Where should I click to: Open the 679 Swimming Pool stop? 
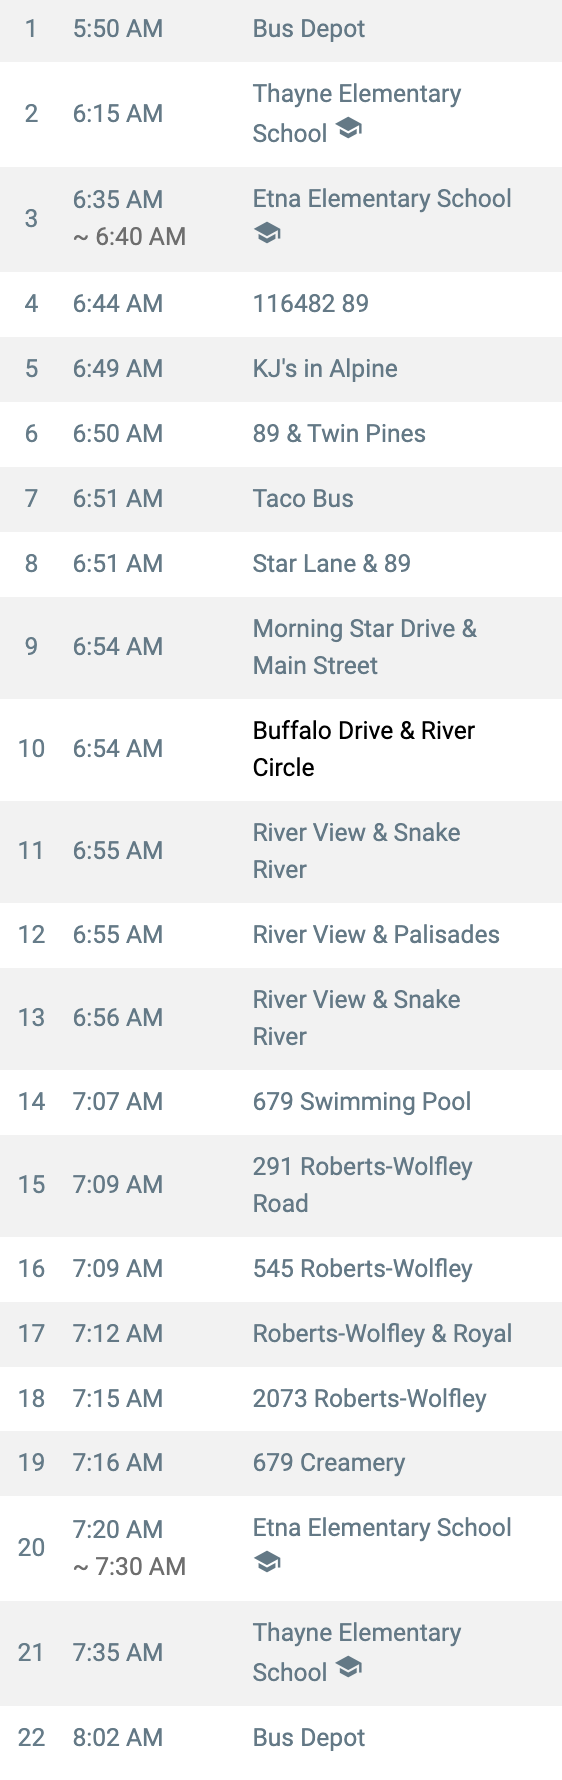pyautogui.click(x=281, y=1102)
